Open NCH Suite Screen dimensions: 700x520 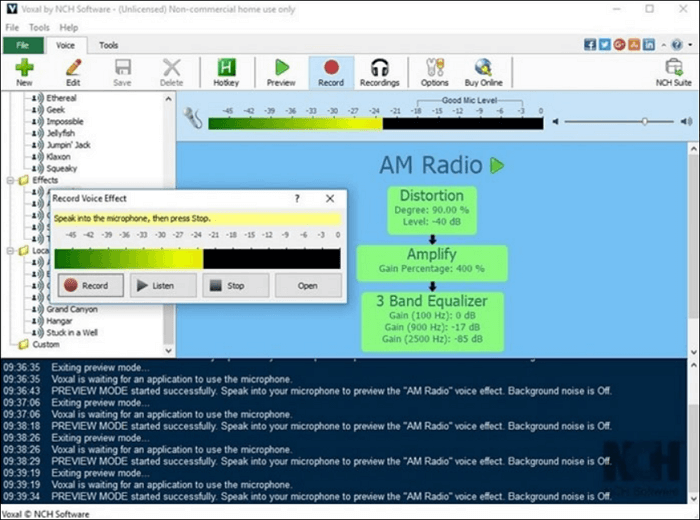pos(674,72)
